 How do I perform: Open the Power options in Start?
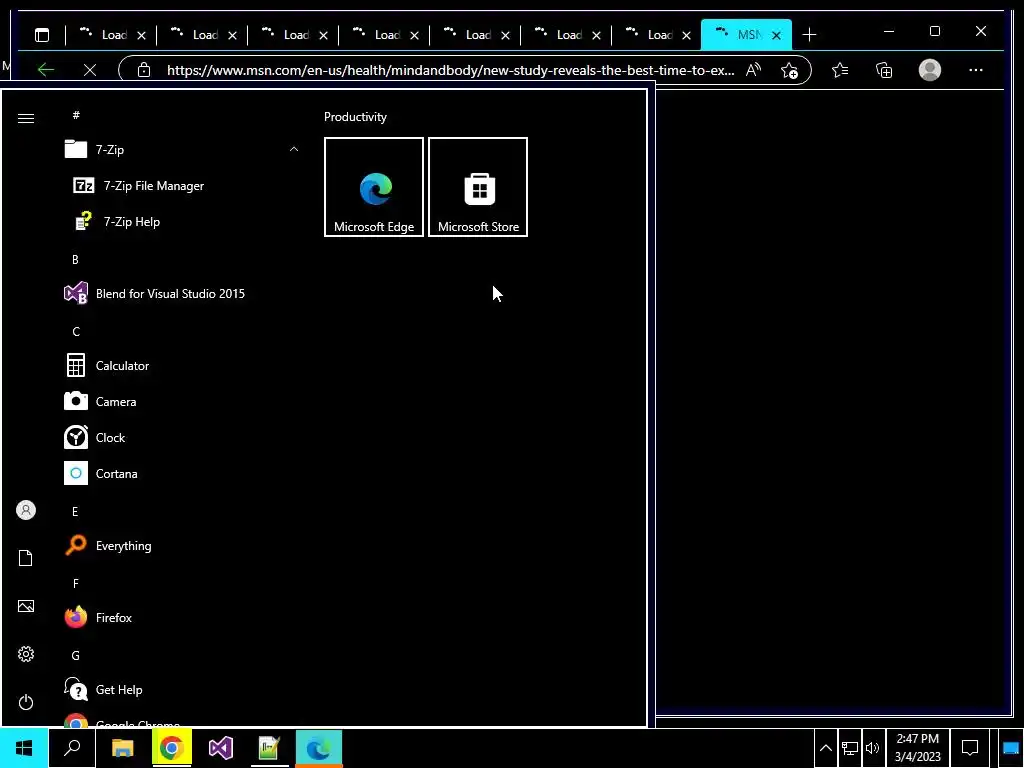click(26, 702)
